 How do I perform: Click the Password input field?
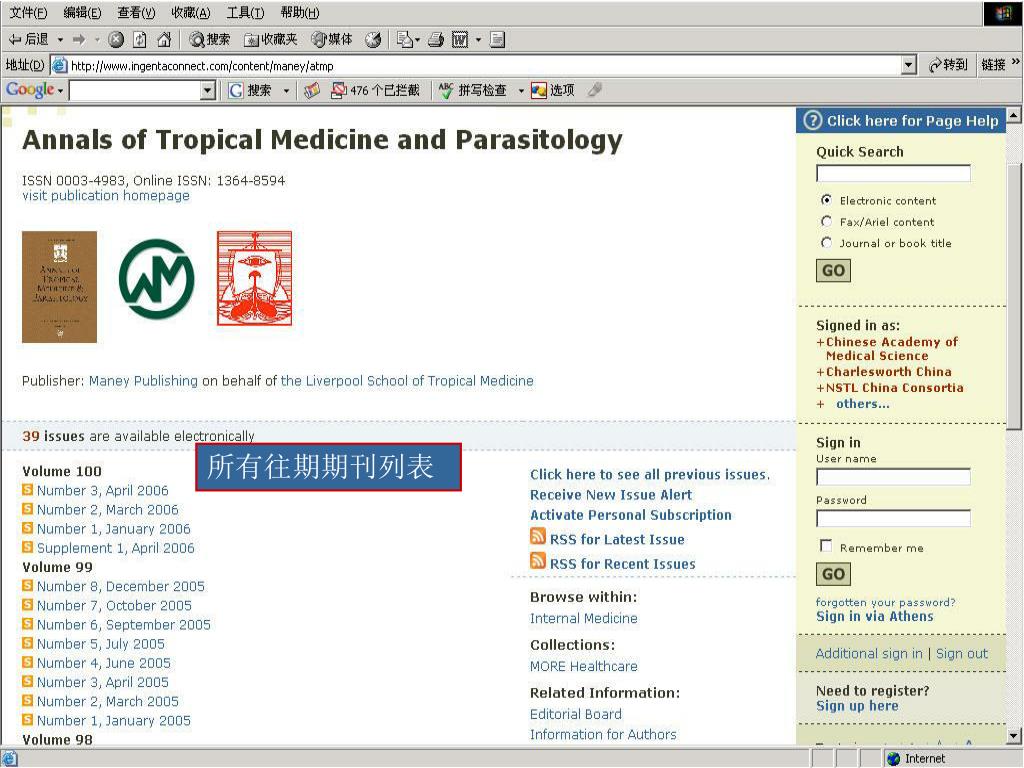893,518
